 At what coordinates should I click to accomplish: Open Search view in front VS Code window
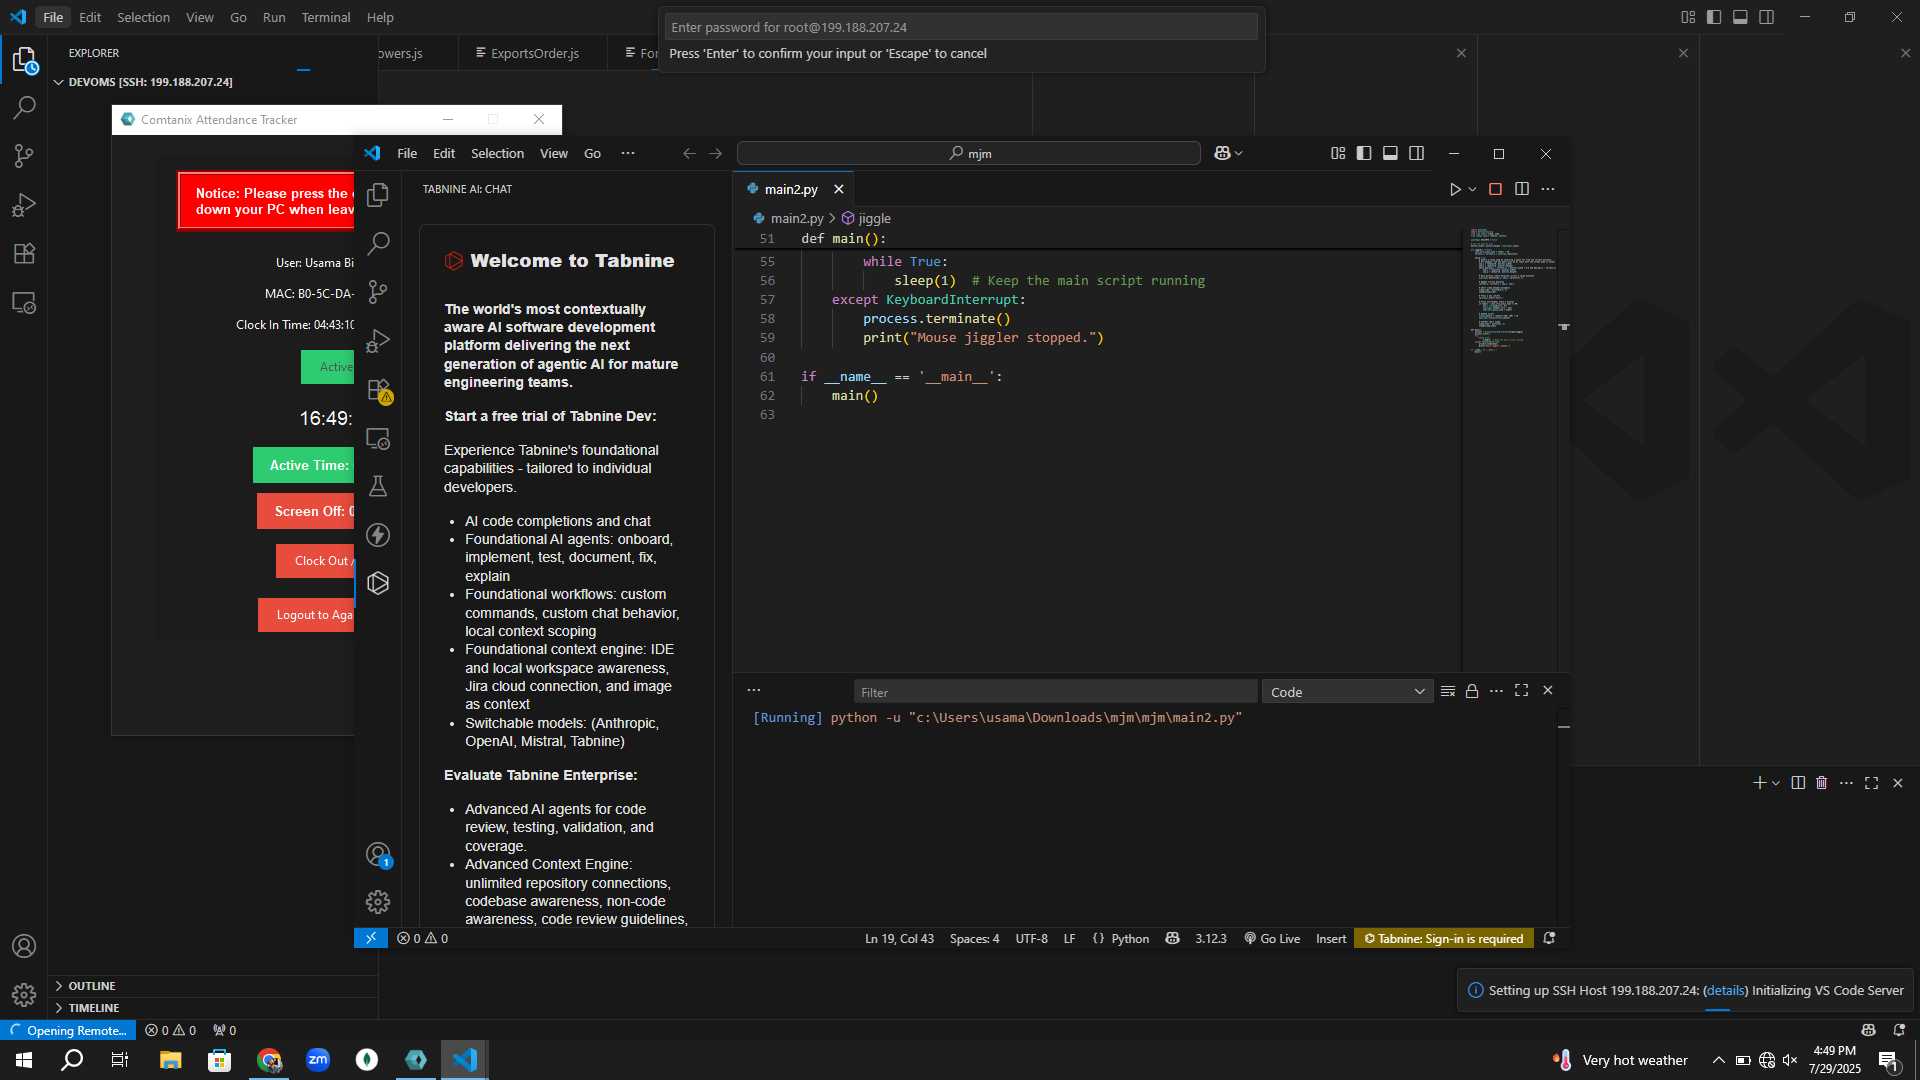tap(378, 243)
